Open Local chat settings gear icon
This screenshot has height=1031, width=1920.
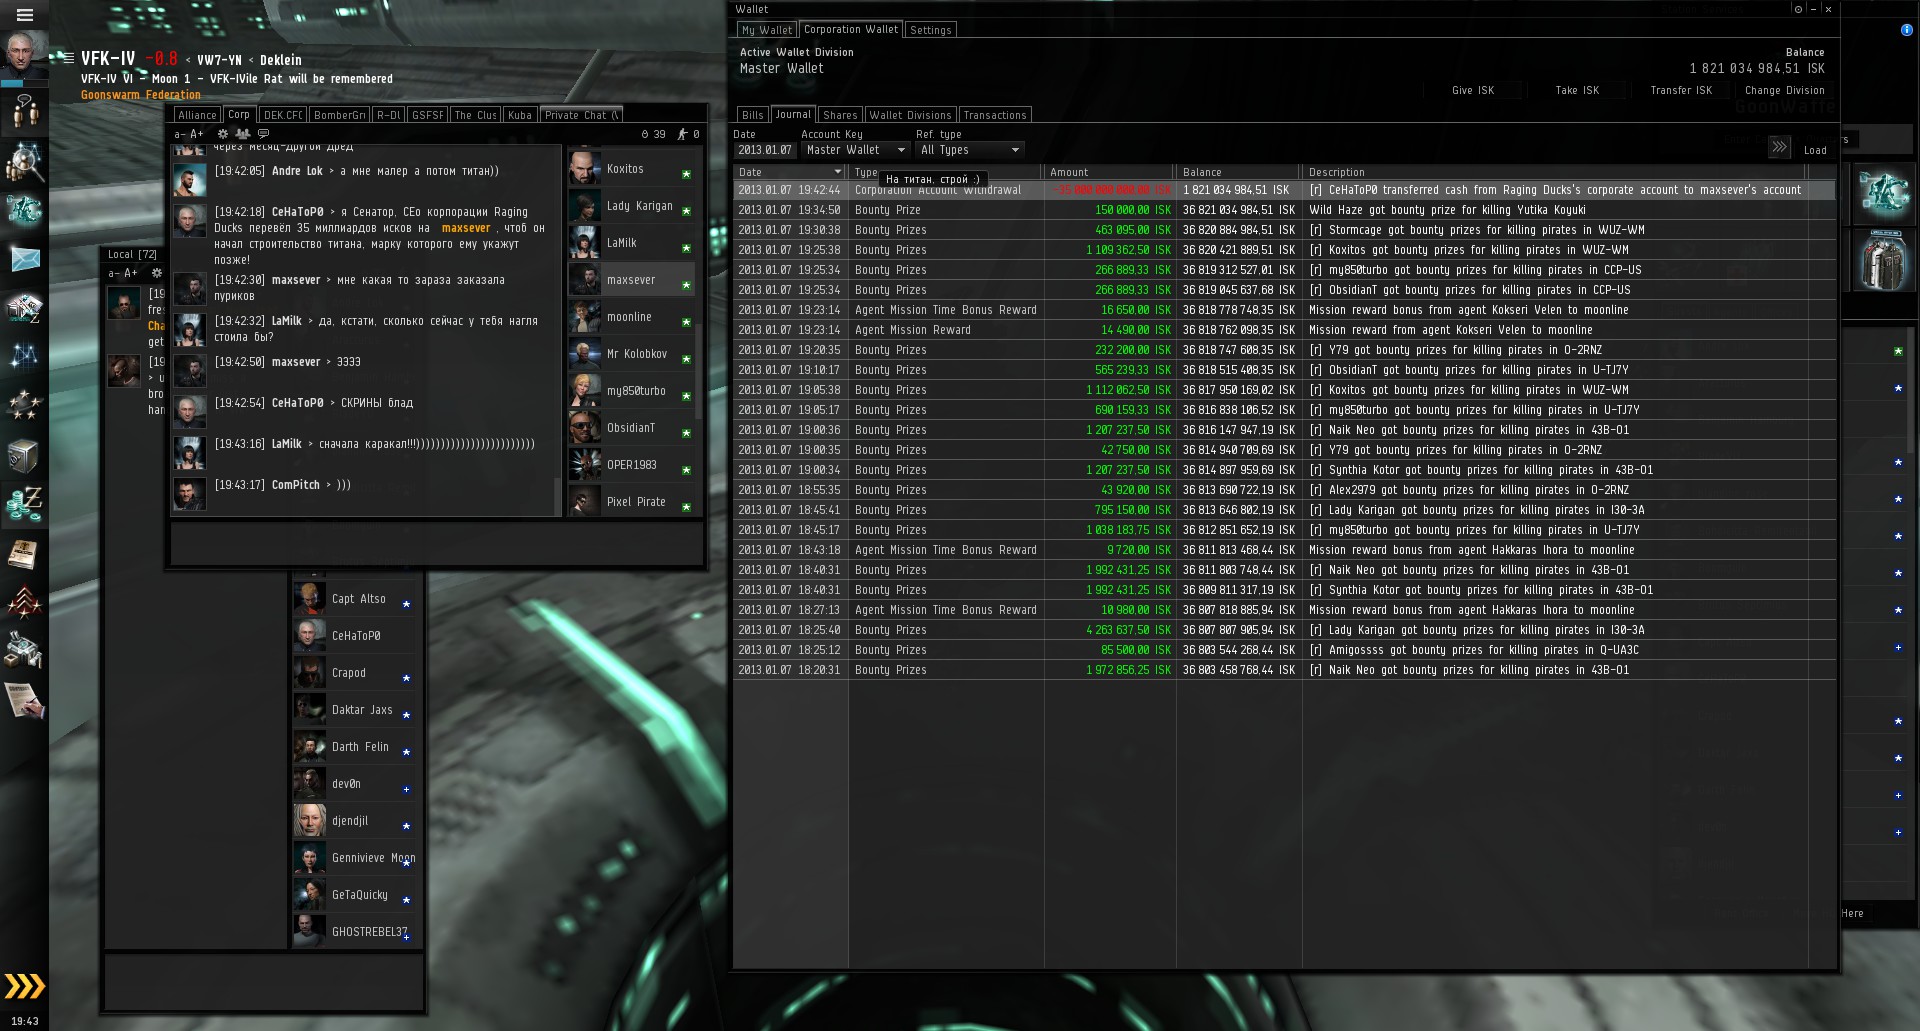(x=156, y=273)
